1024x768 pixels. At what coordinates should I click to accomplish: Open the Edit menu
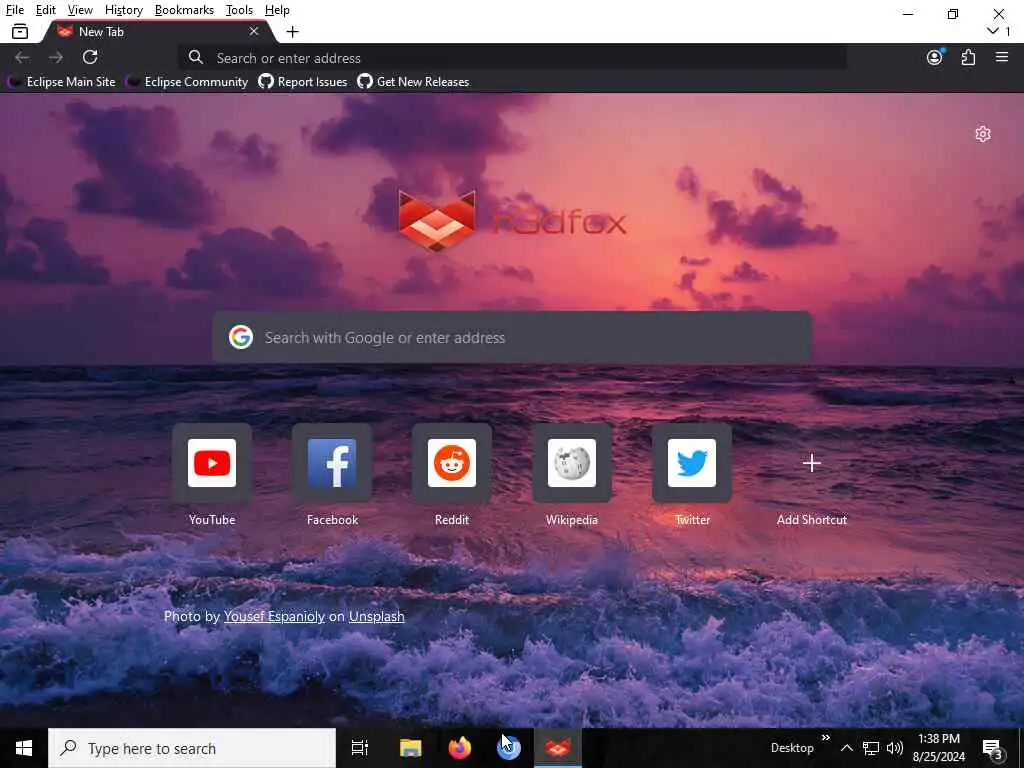pos(45,10)
